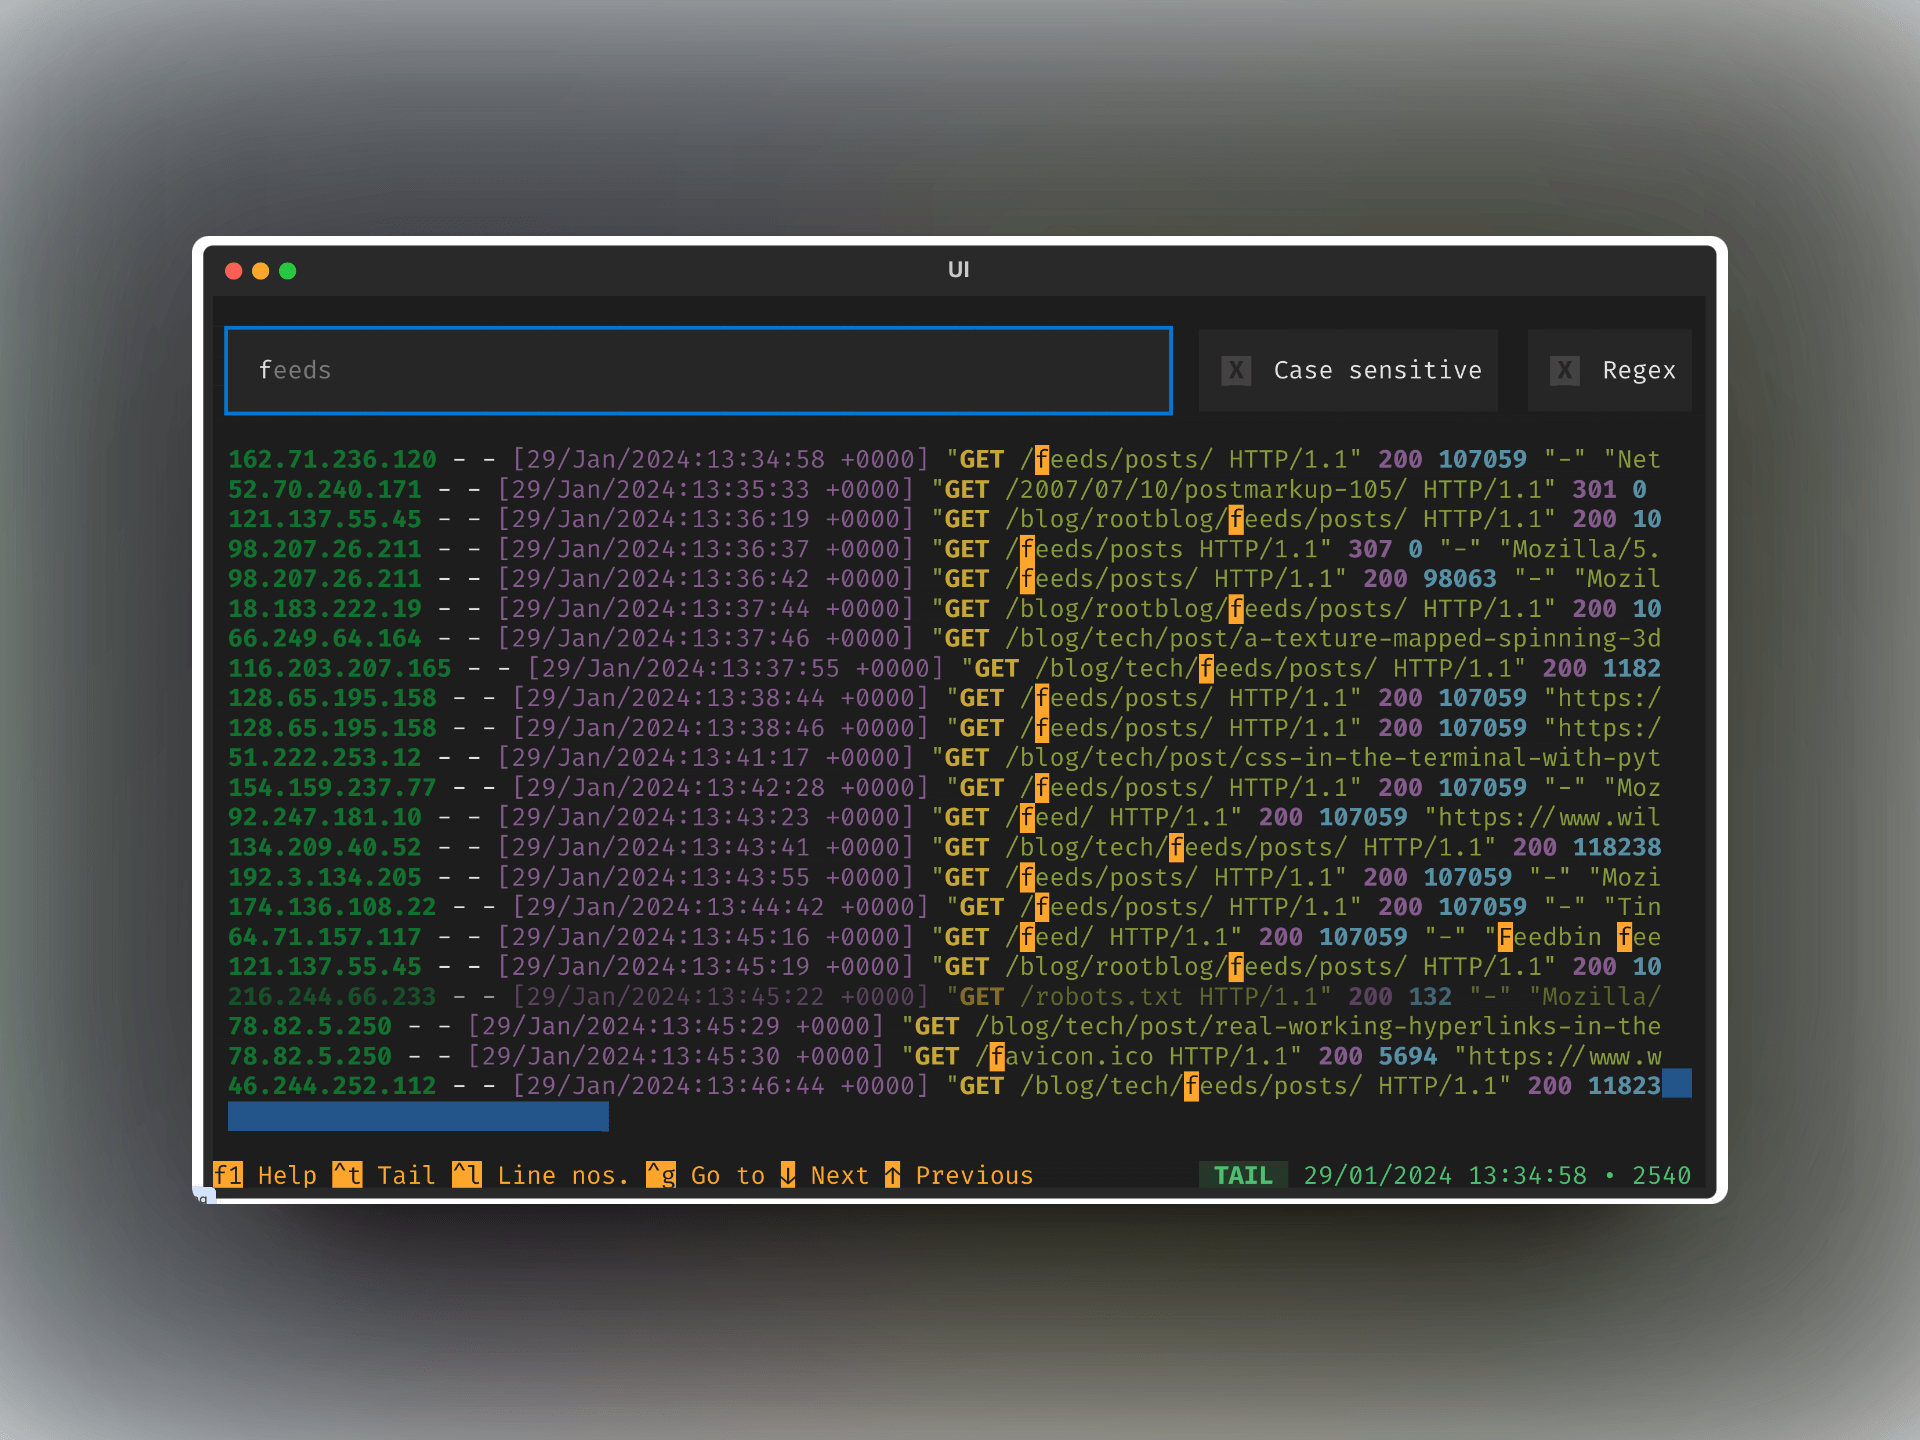Click the up-arrow Previous key badge
This screenshot has width=1920, height=1440.
[x=892, y=1175]
